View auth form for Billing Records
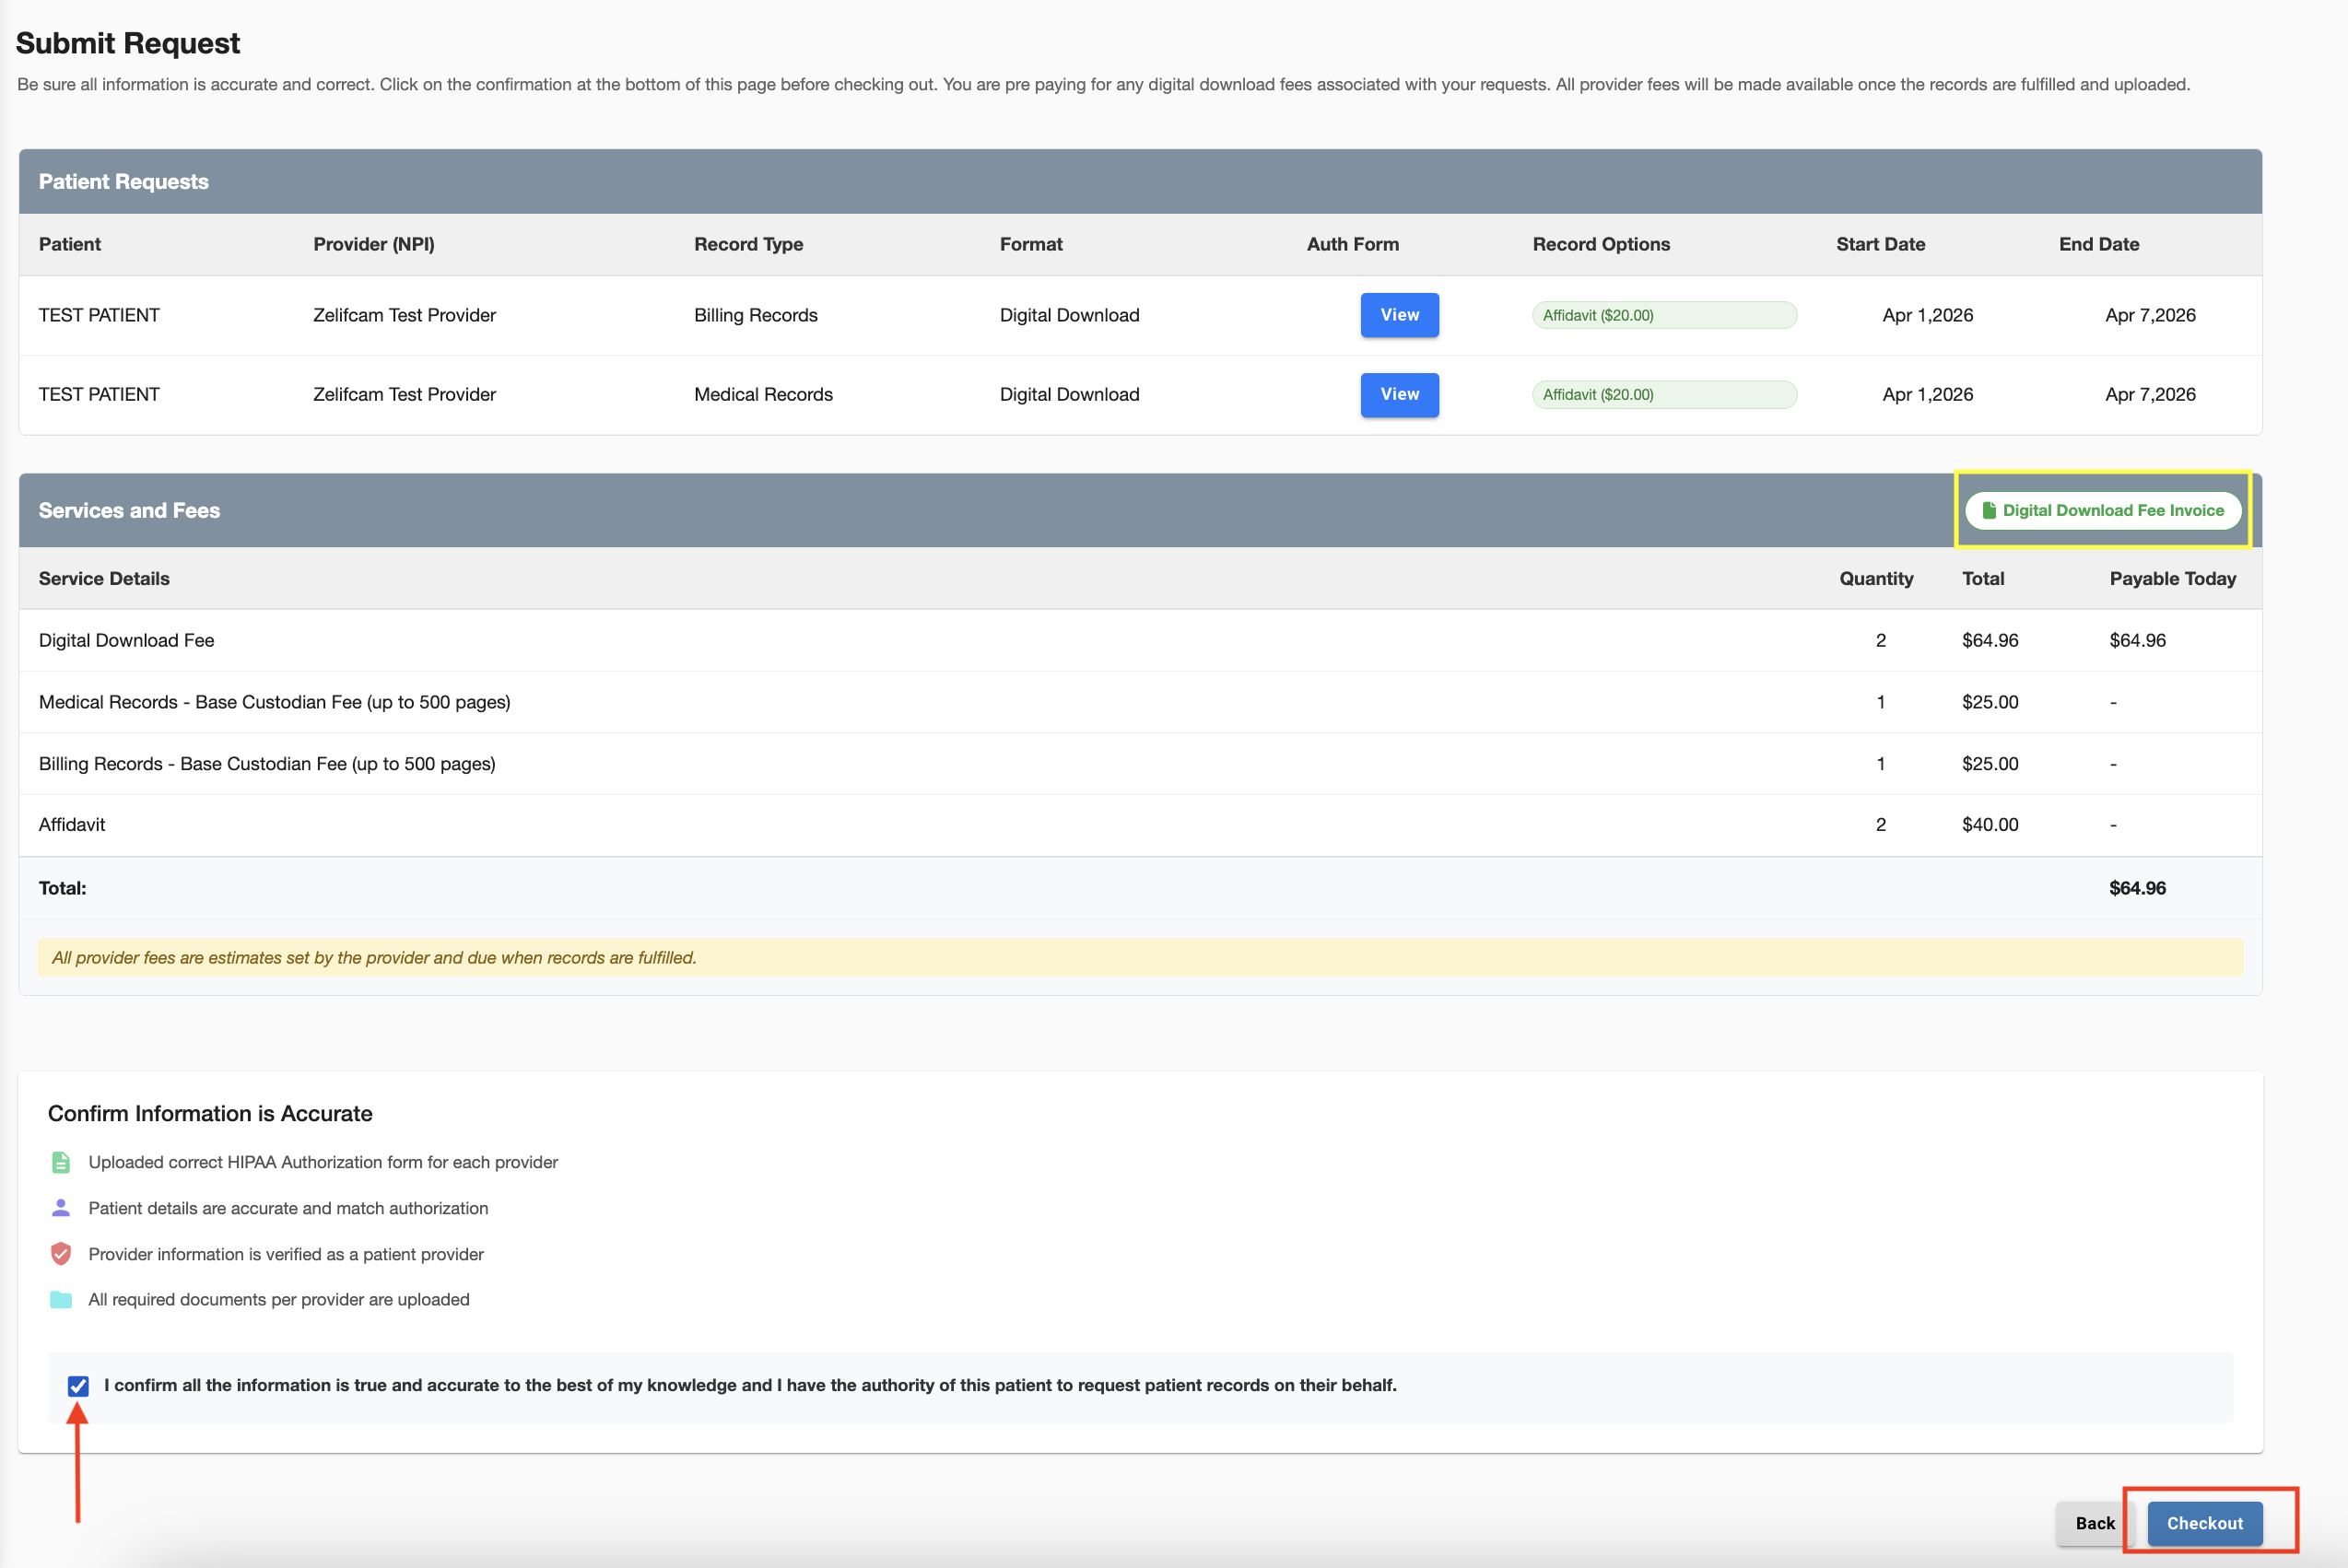This screenshot has height=1568, width=2348. [x=1399, y=315]
